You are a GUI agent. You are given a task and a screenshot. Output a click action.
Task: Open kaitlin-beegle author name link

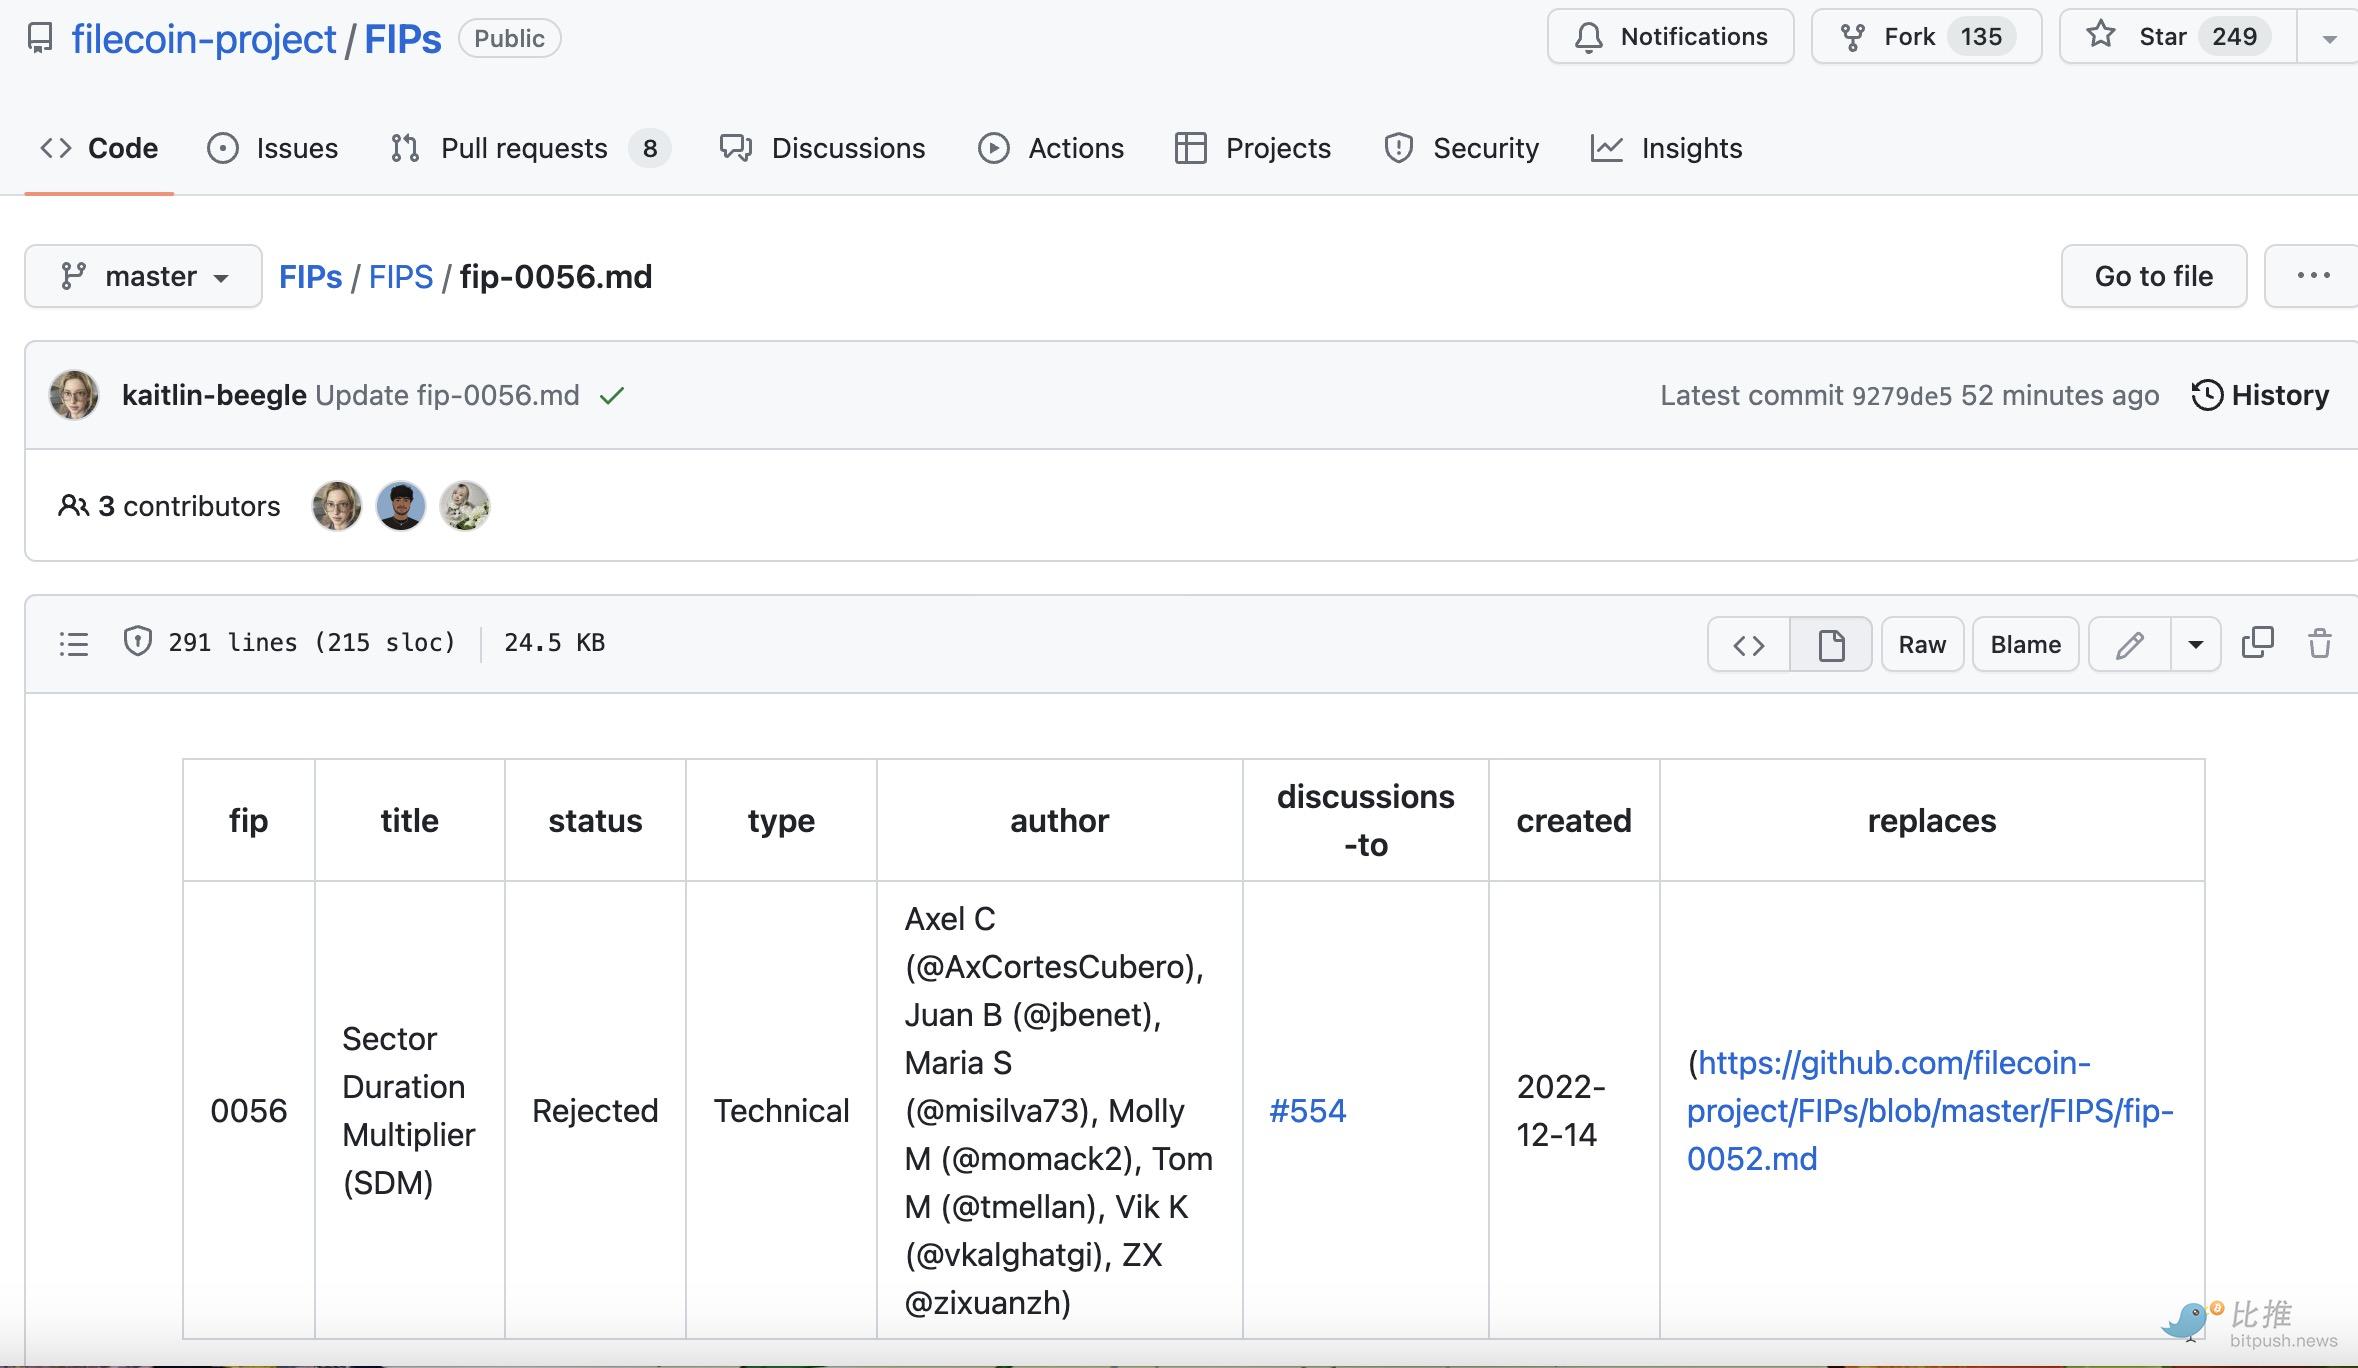pyautogui.click(x=214, y=395)
